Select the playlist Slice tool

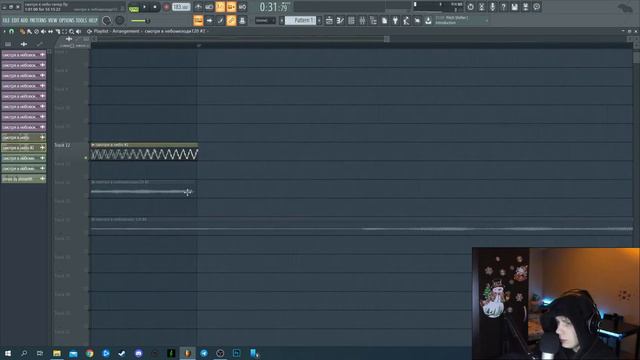click(58, 31)
